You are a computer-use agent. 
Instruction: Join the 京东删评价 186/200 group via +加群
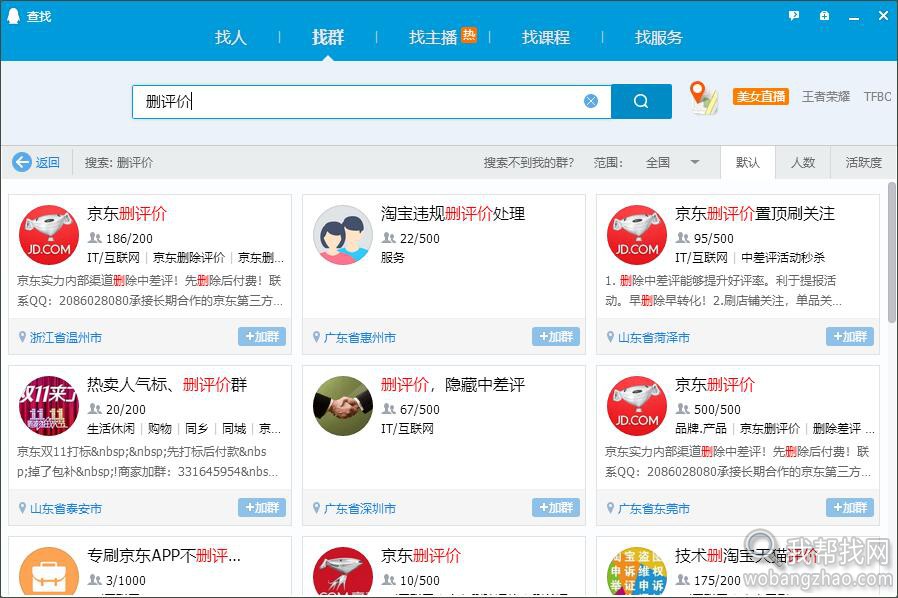pos(262,336)
